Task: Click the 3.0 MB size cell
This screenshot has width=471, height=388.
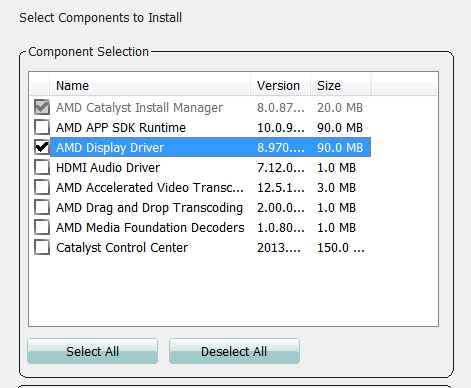Action: point(336,188)
